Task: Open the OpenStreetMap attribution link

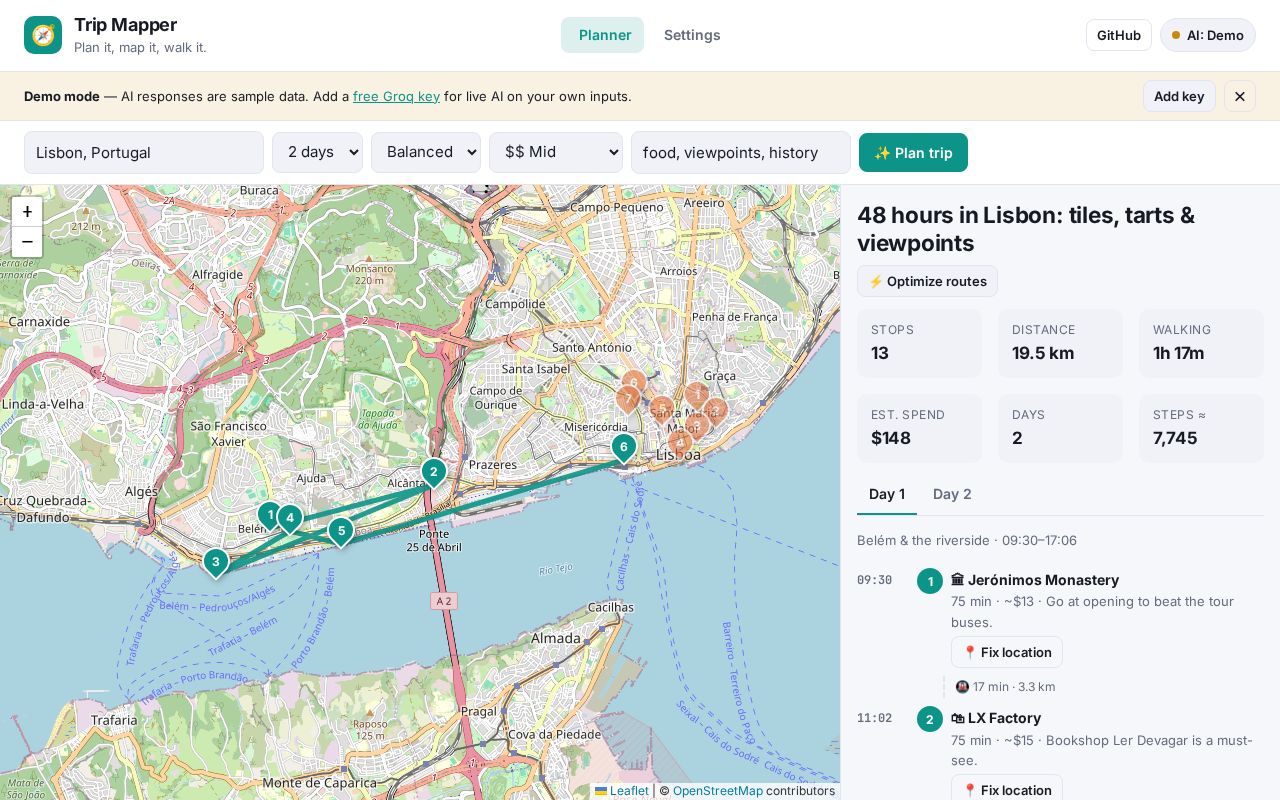Action: 717,791
